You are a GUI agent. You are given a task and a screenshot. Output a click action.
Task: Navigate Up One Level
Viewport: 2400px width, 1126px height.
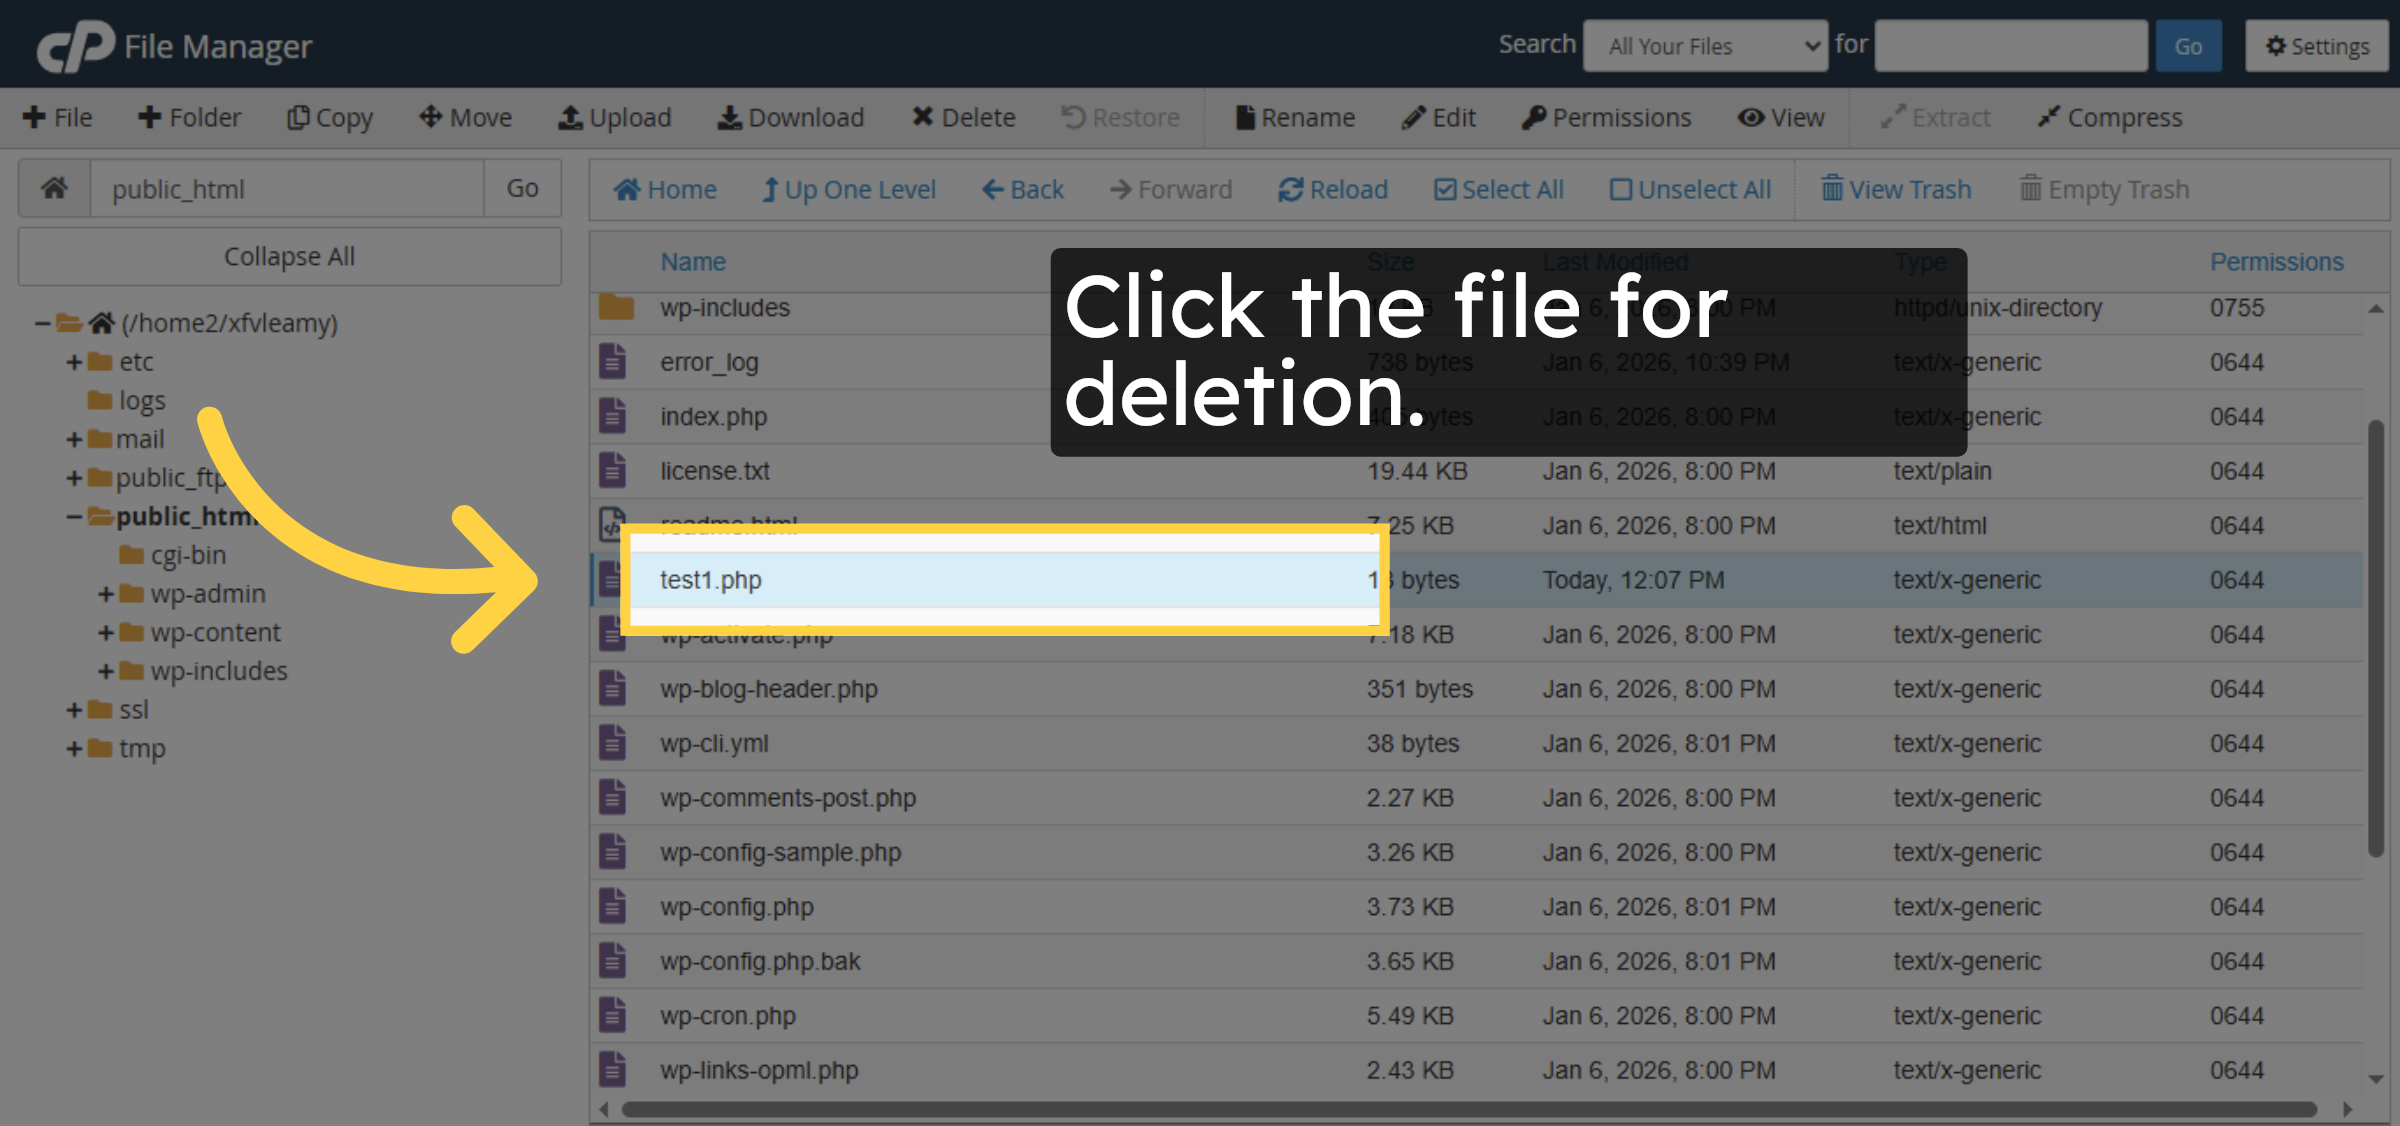[848, 189]
